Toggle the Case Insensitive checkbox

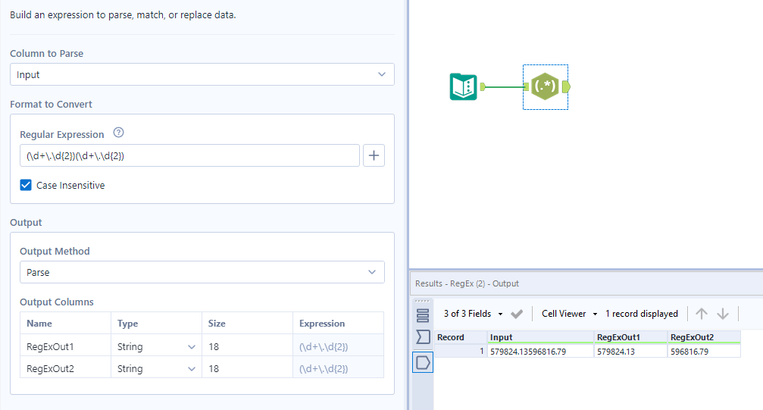pos(26,185)
